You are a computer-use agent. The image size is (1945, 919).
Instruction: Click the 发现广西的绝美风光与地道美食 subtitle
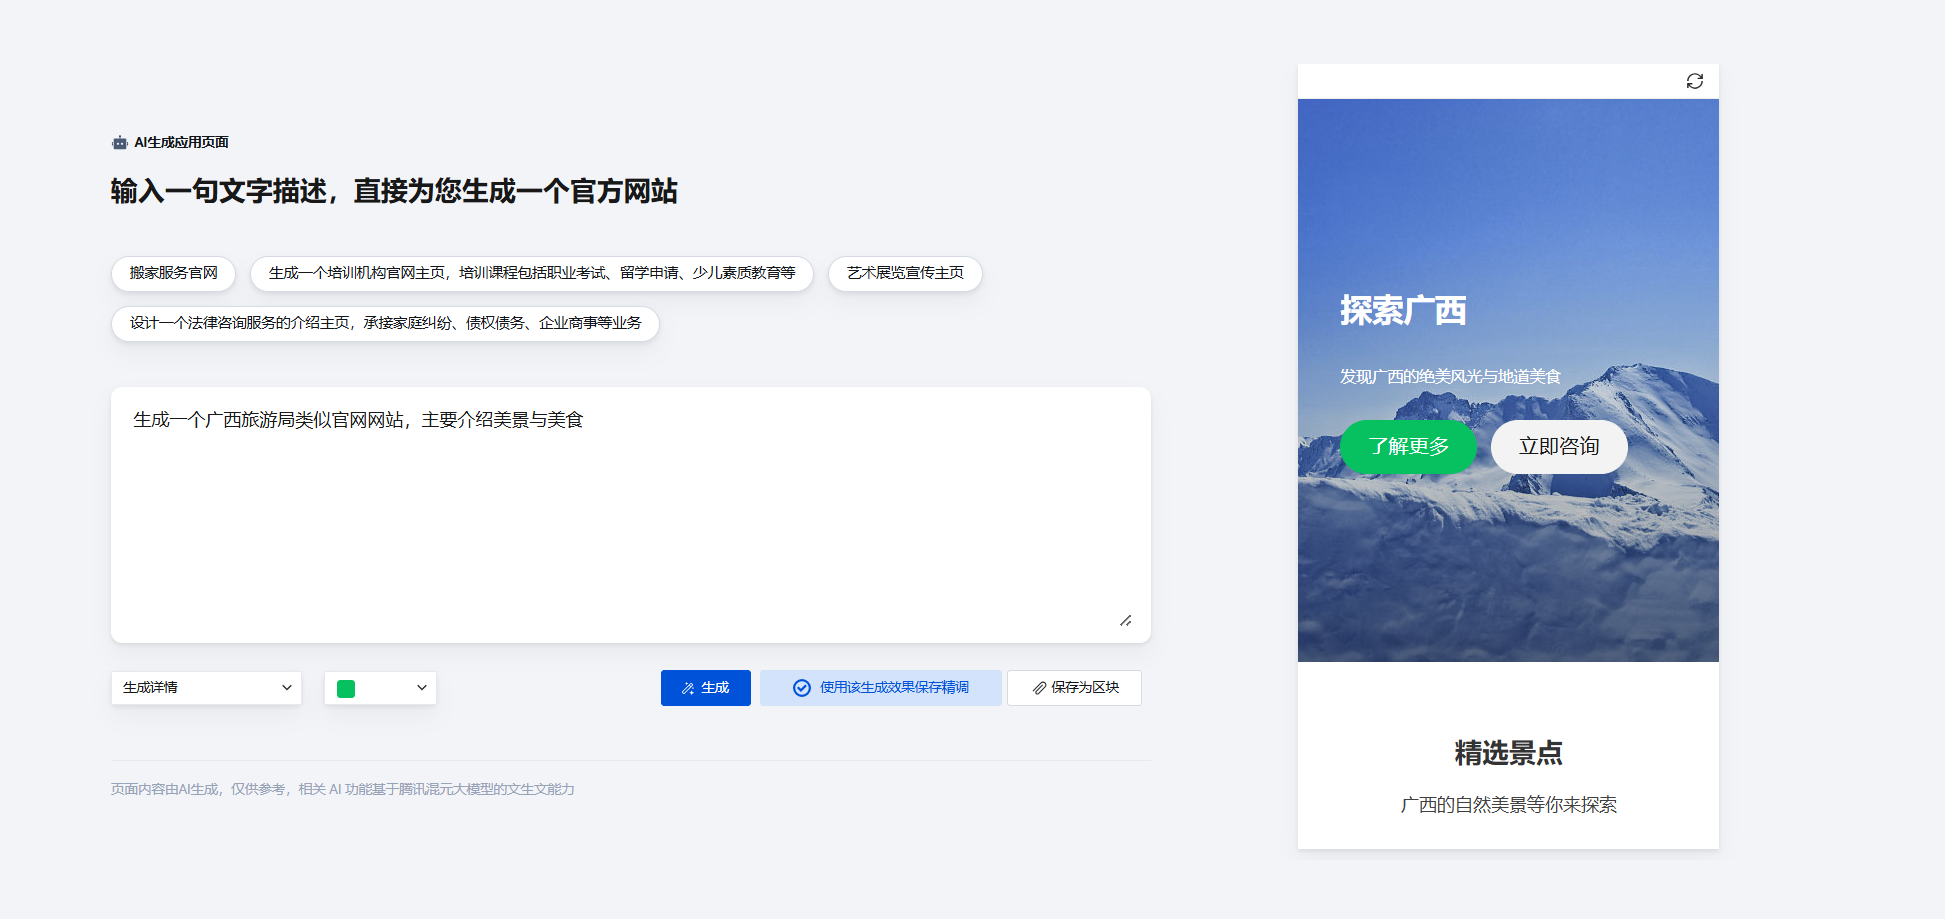pos(1450,377)
